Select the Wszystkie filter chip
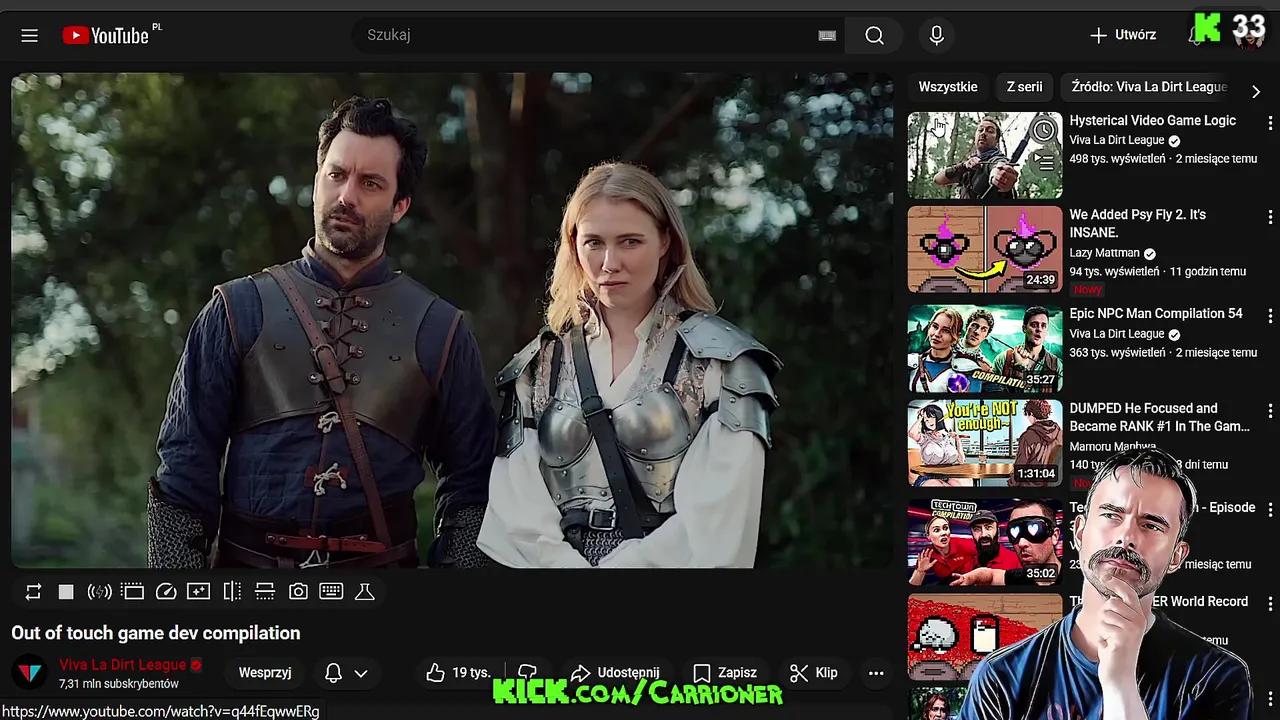The width and height of the screenshot is (1280, 720). click(x=948, y=87)
